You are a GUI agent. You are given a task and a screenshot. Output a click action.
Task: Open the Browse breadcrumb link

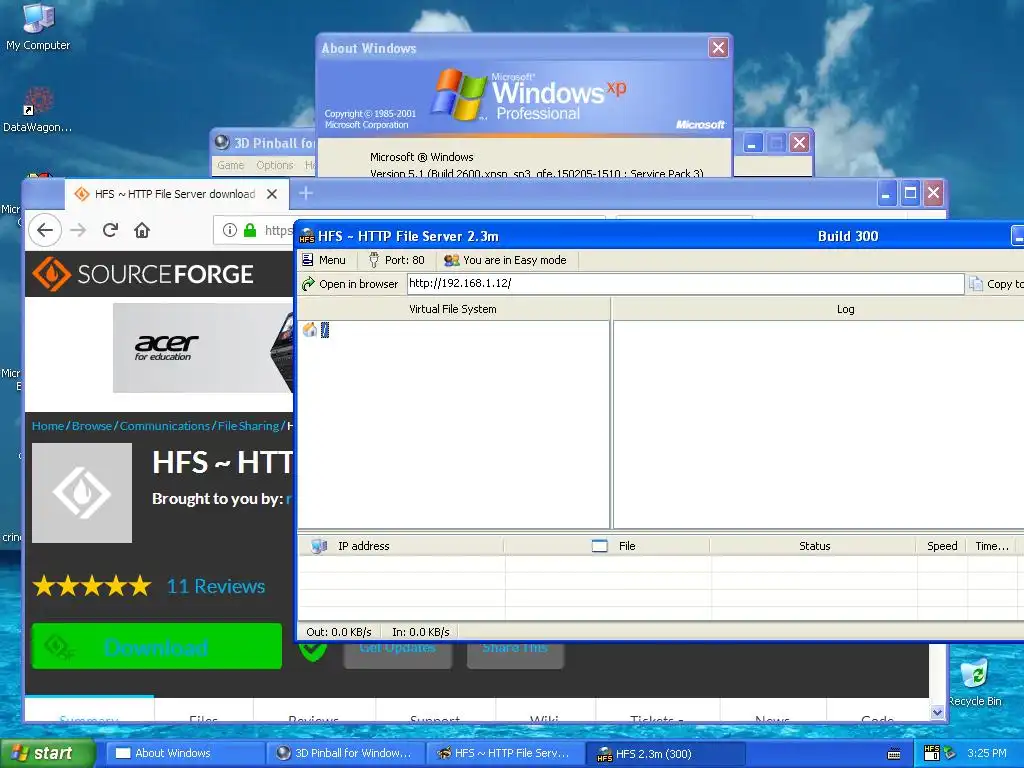coord(91,426)
